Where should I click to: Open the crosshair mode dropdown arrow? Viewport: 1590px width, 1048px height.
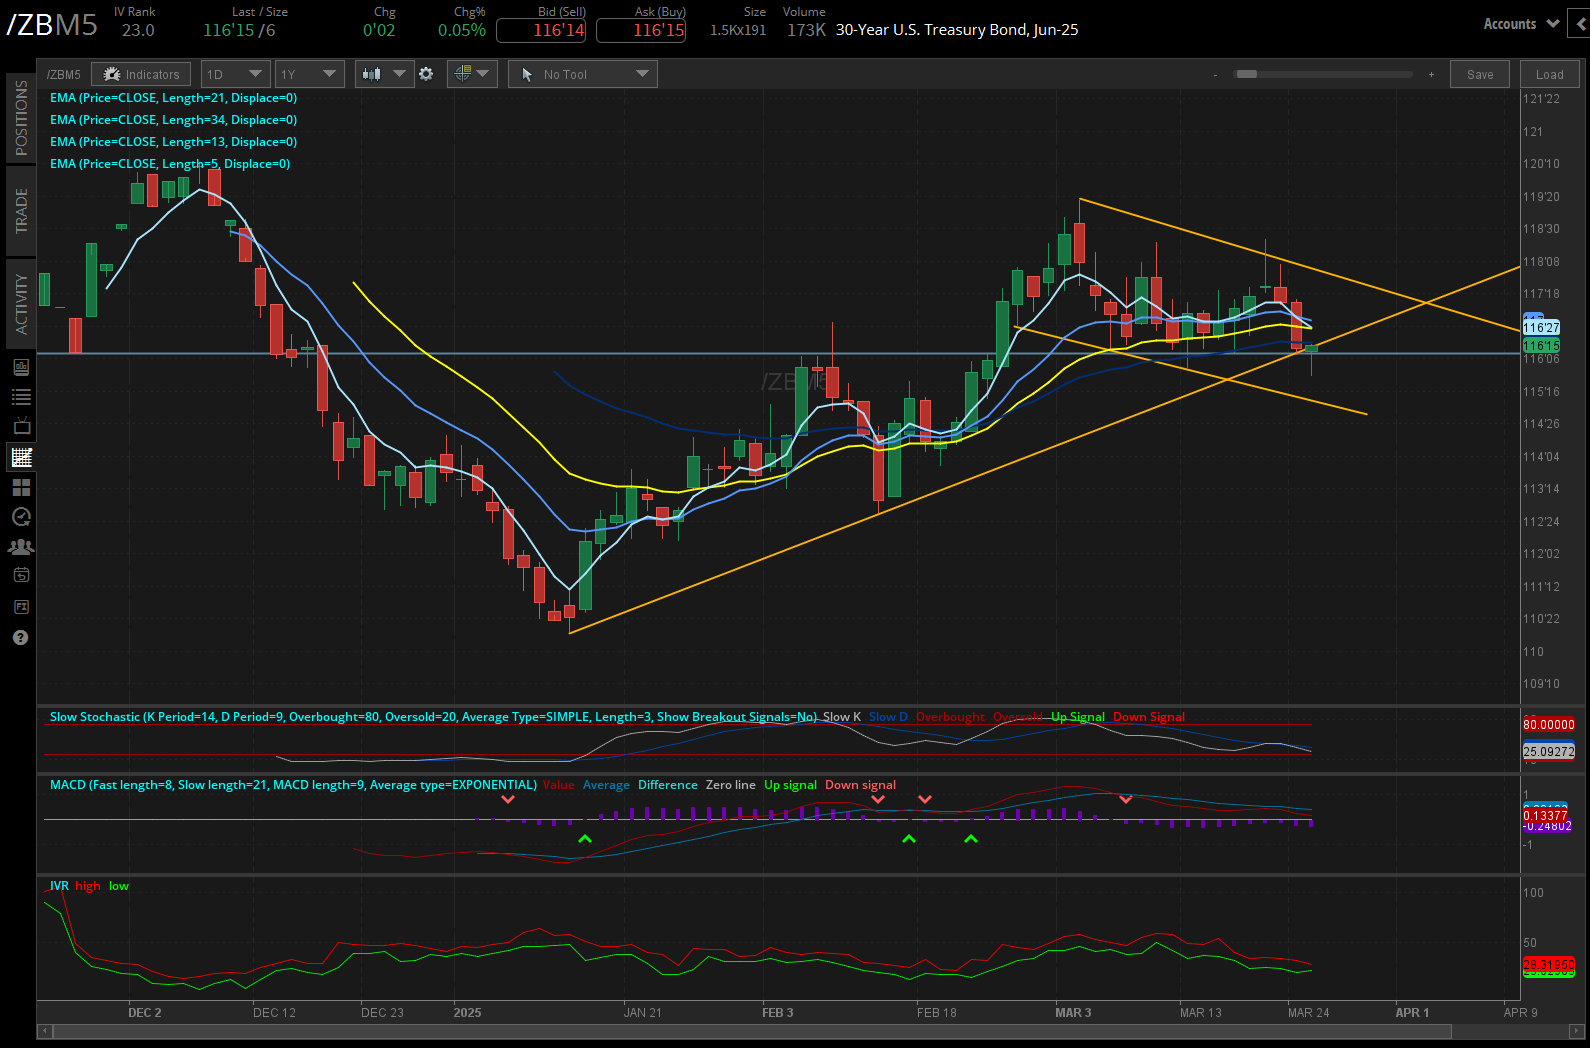click(x=483, y=74)
